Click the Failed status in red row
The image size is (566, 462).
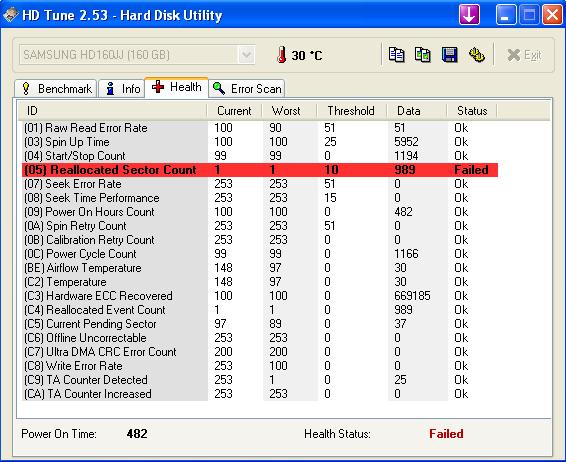pyautogui.click(x=471, y=170)
